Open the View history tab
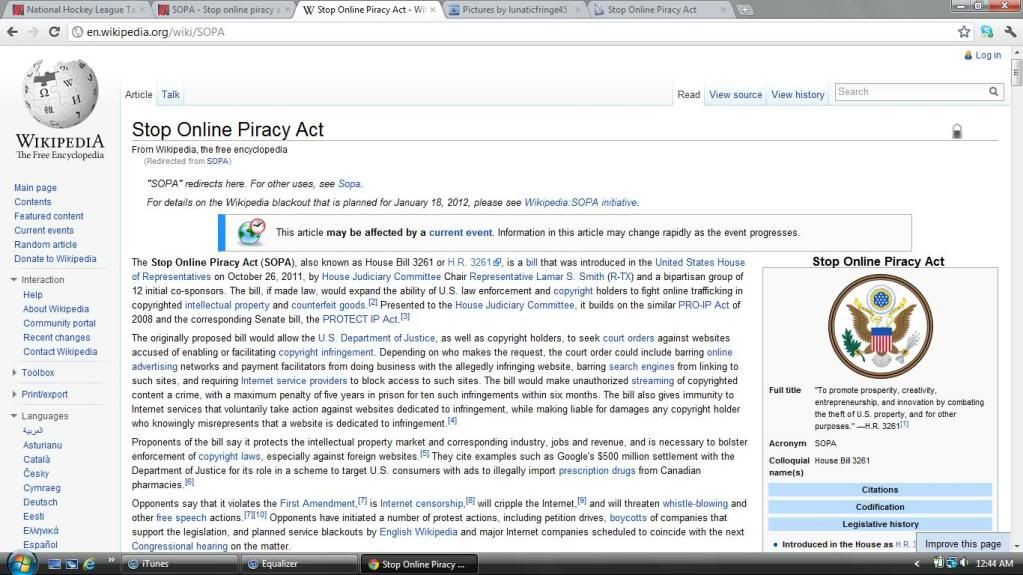This screenshot has height=575, width=1023. pyautogui.click(x=797, y=95)
